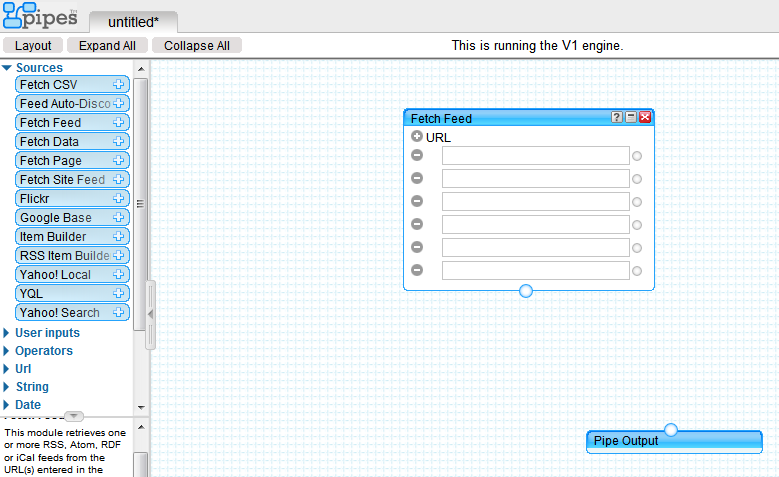
Task: Minimize the Fetch Feed module box
Action: tap(631, 117)
